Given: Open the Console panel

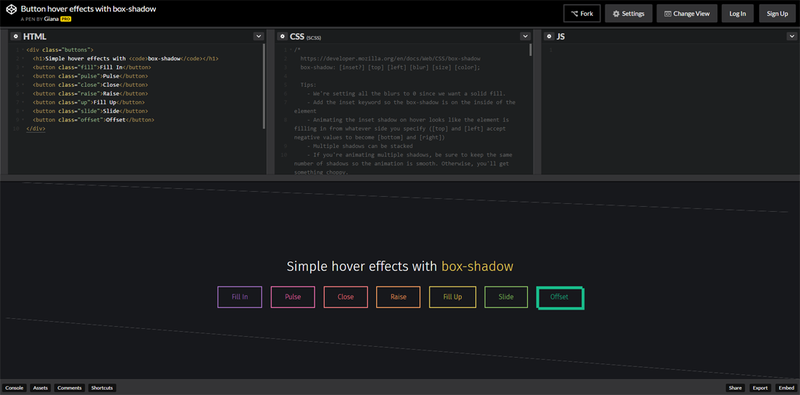Looking at the screenshot, I should (x=14, y=388).
